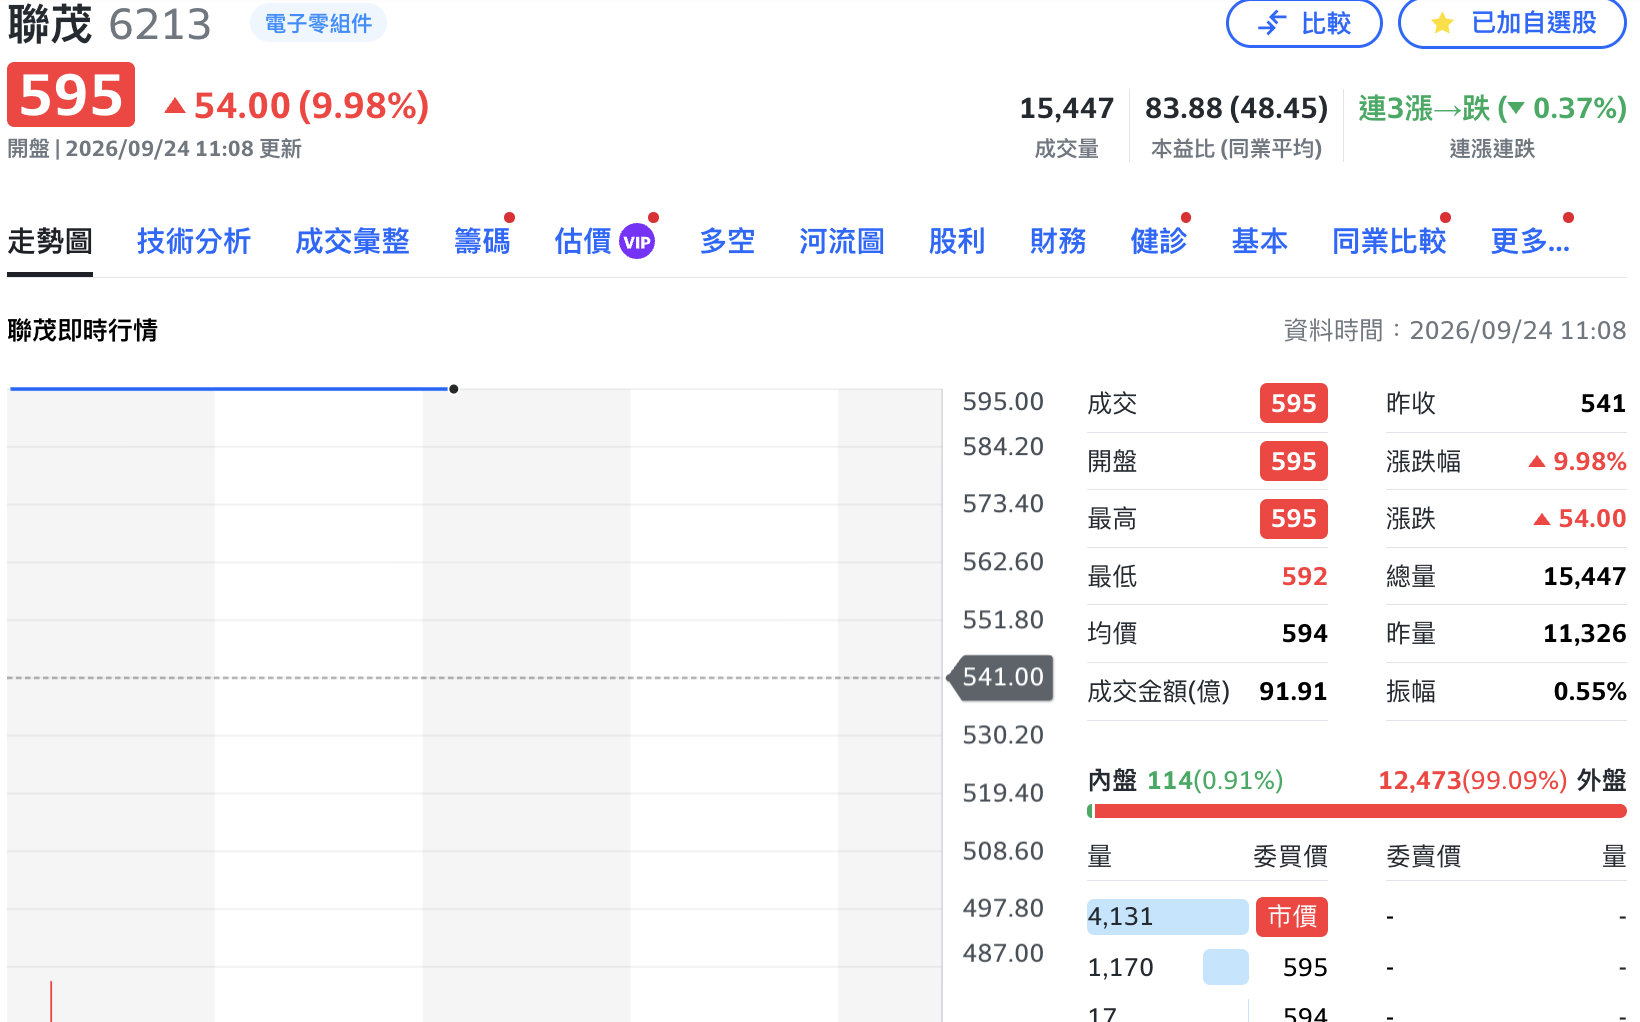Screen dimensions: 1640x1022
Task: Go to the 基本 tab
Action: click(x=1260, y=241)
